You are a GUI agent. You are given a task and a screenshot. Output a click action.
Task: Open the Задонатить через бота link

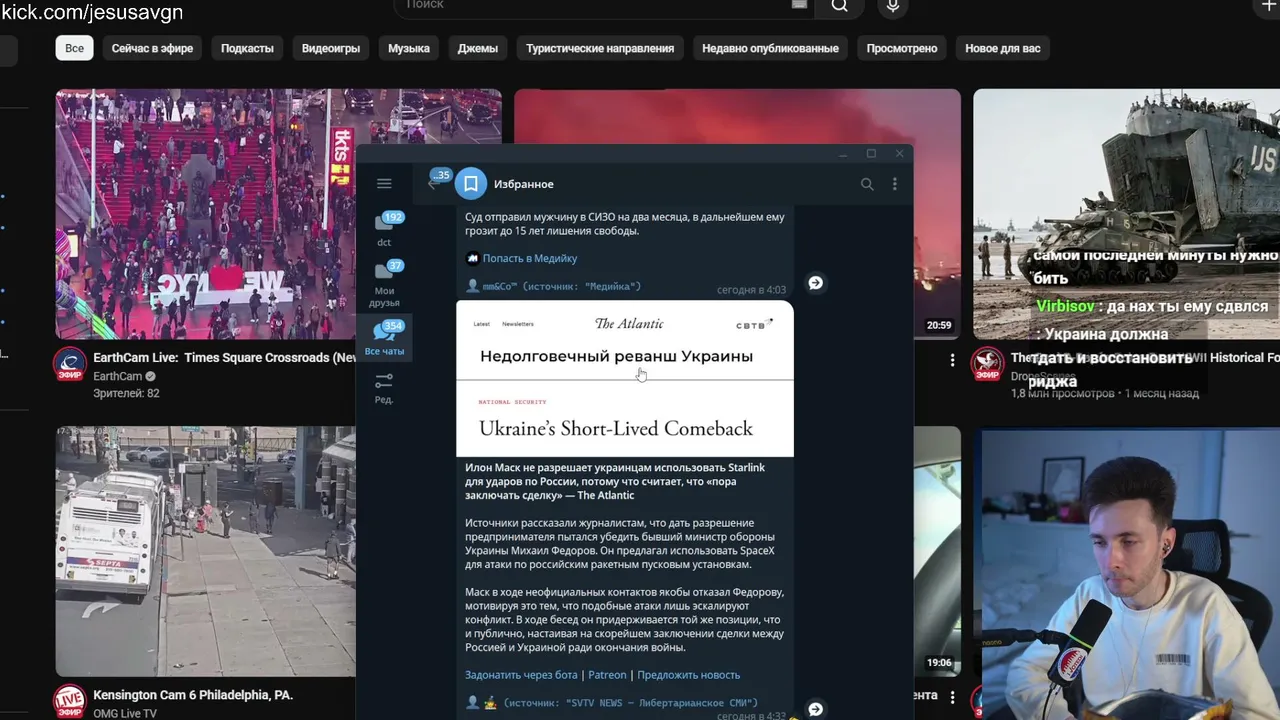(521, 675)
